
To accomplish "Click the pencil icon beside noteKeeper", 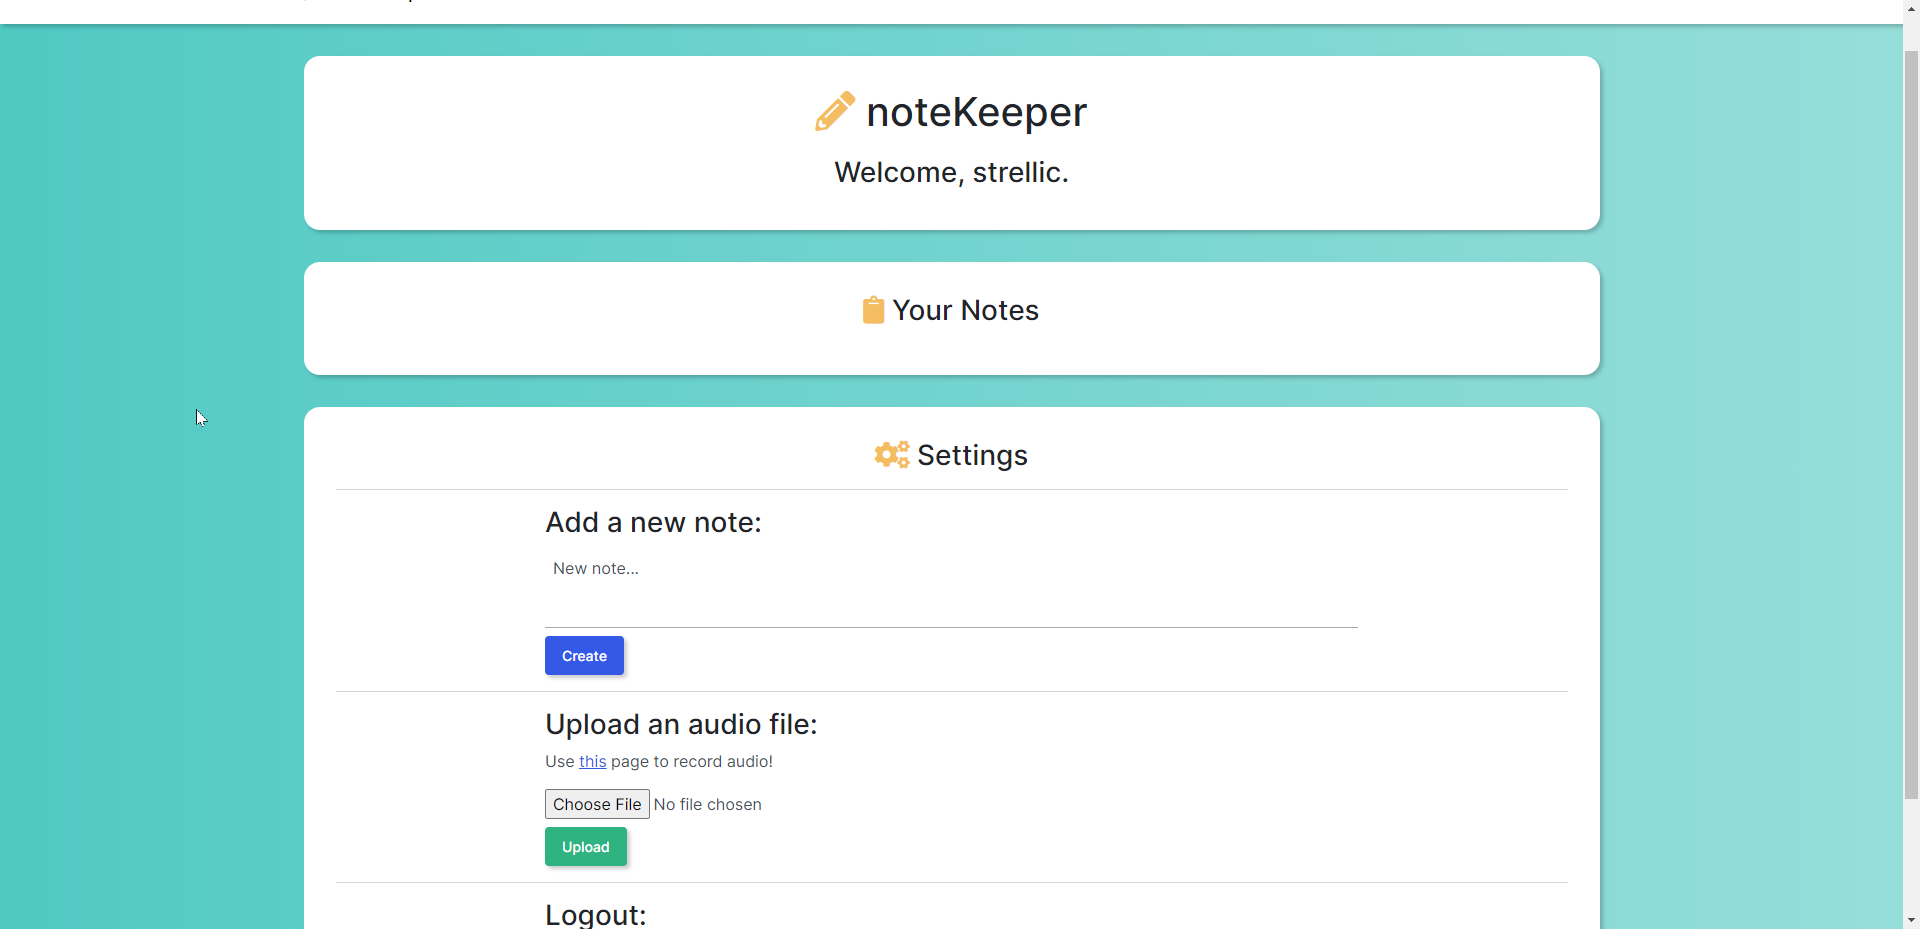I will click(x=834, y=112).
